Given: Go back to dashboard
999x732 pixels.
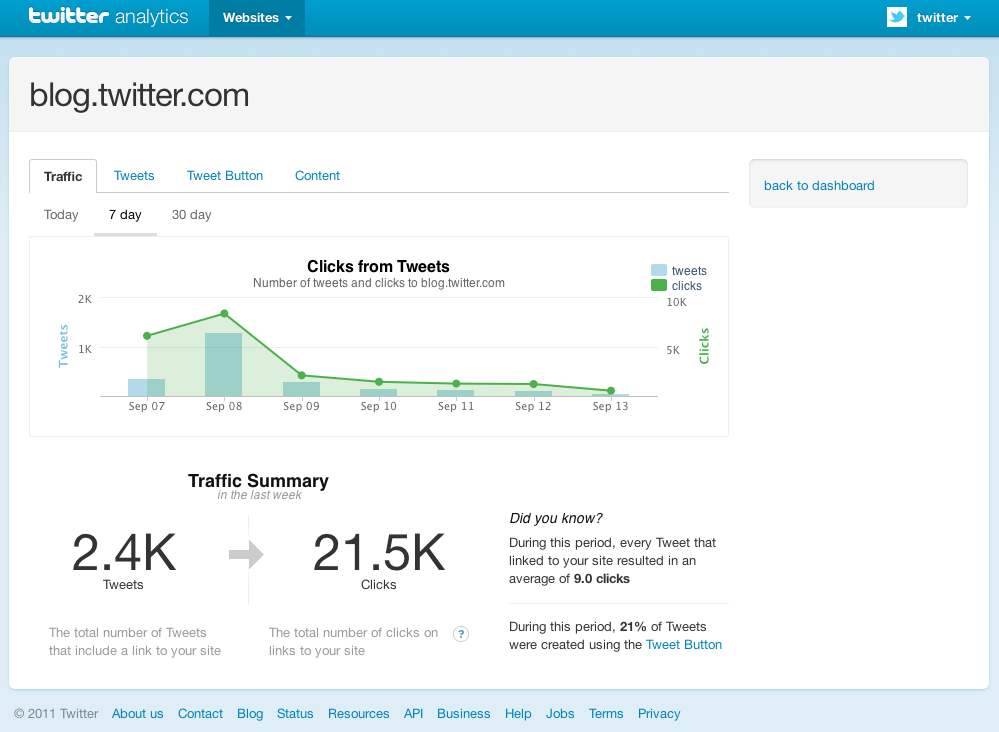Looking at the screenshot, I should coord(819,186).
